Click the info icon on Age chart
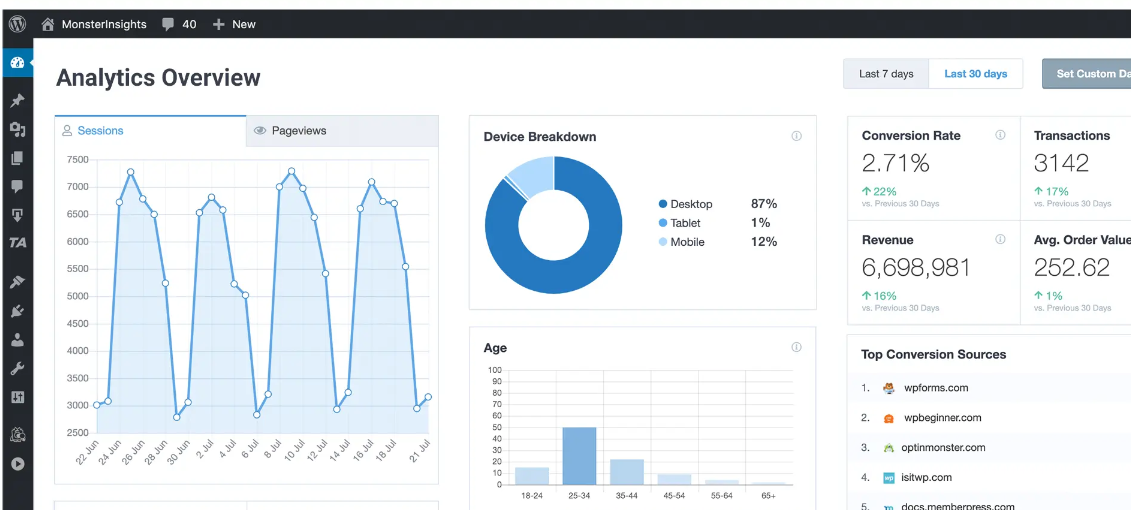 tap(796, 348)
